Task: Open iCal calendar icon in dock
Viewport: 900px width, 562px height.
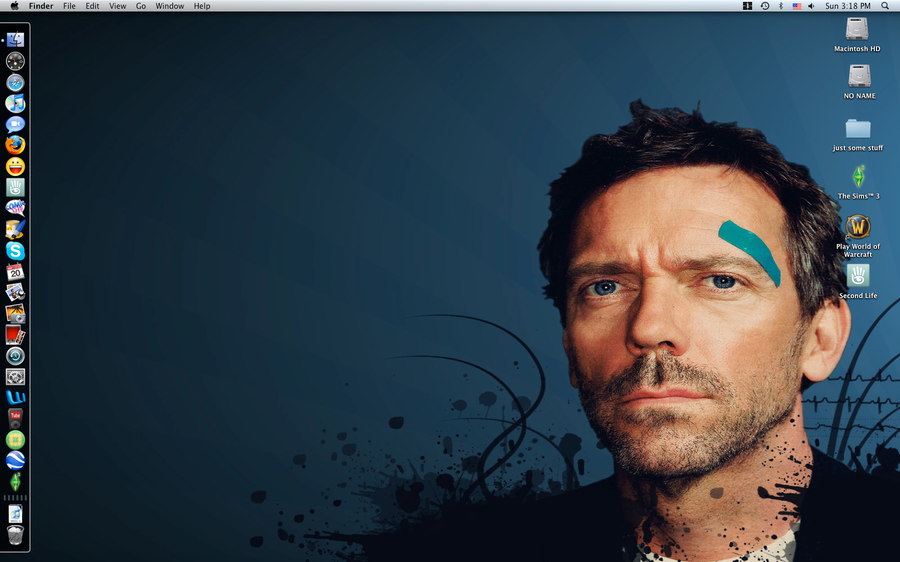Action: click(x=15, y=272)
